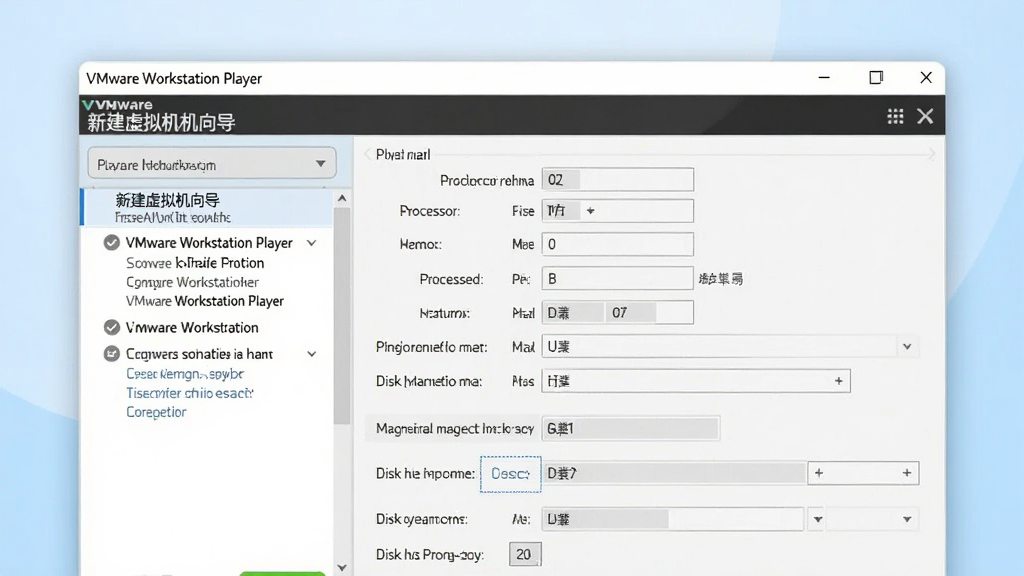This screenshot has width=1024, height=576.
Task: Click the Prodococ rehma input field
Action: (x=618, y=180)
